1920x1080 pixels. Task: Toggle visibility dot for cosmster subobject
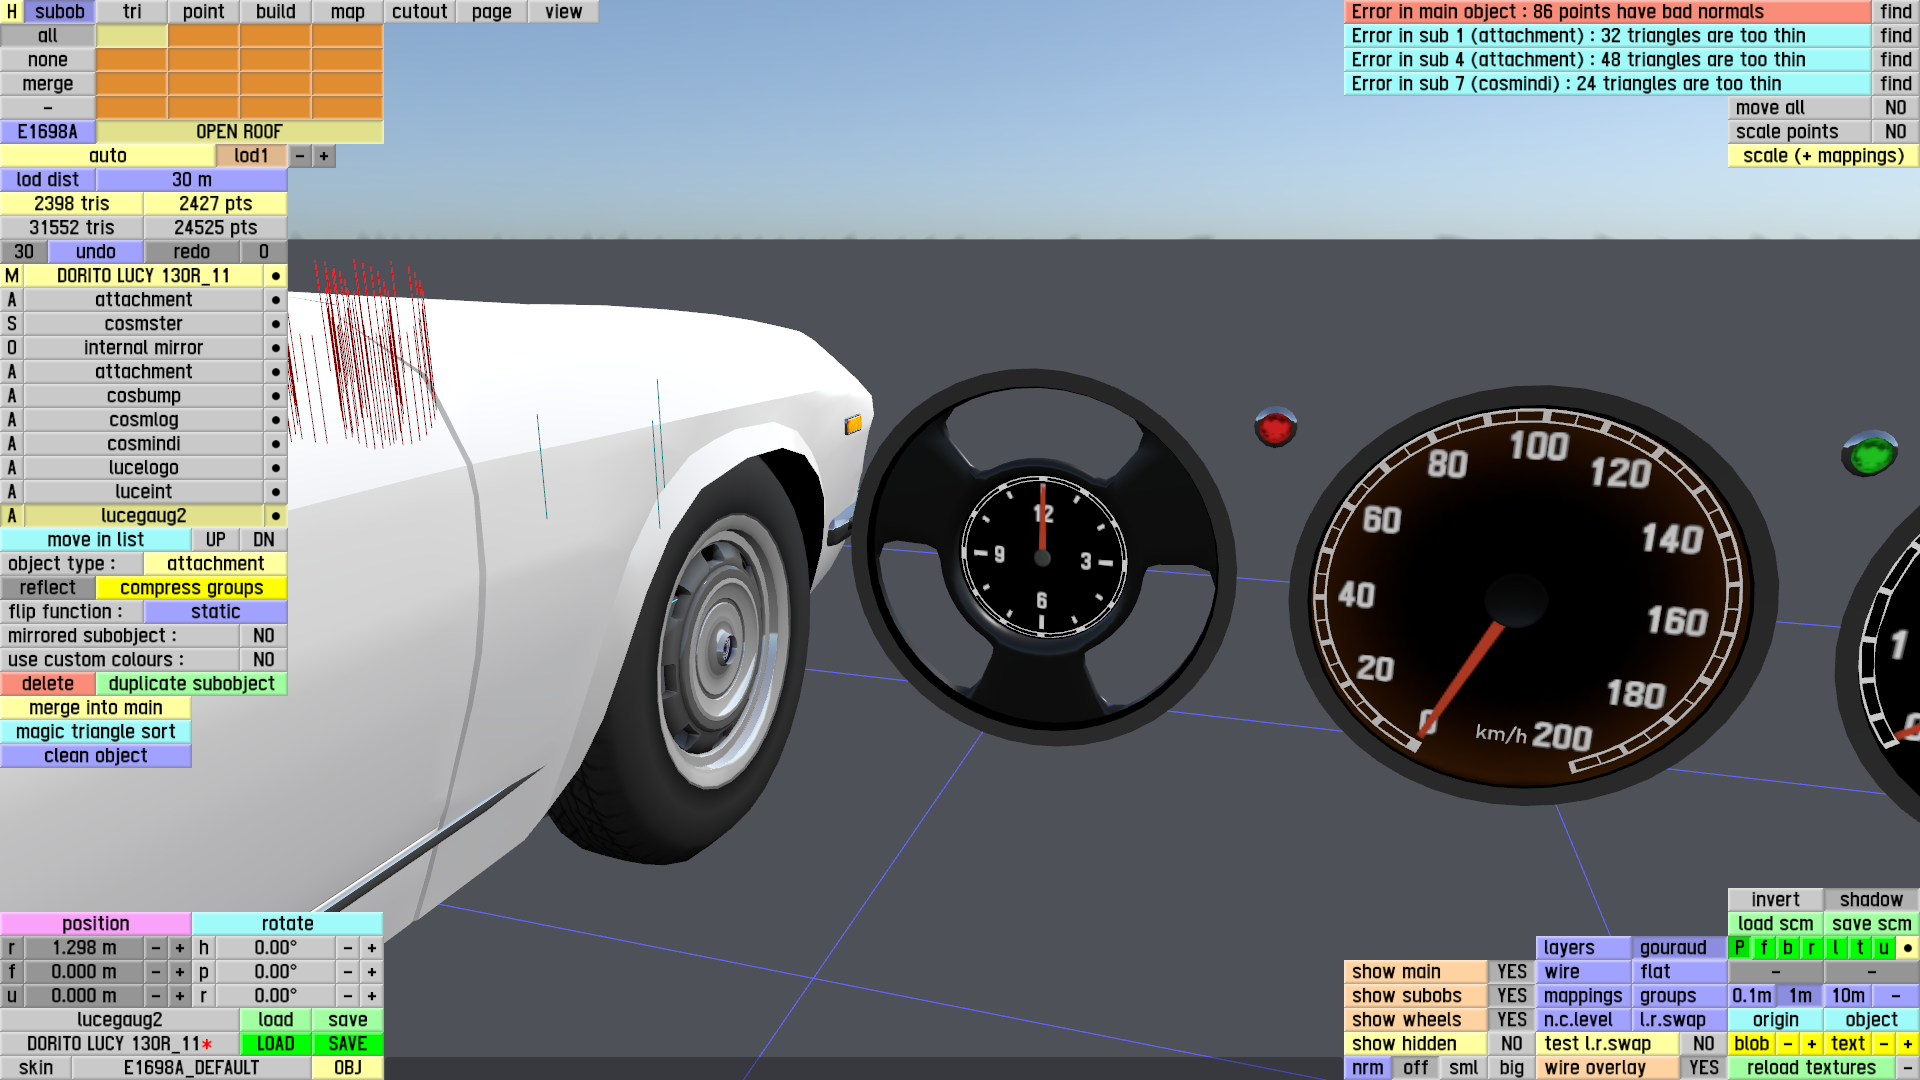pos(275,324)
